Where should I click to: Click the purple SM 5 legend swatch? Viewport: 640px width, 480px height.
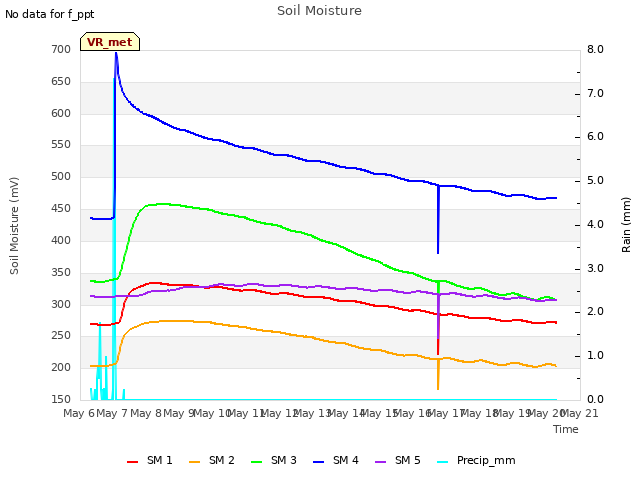coord(381,462)
